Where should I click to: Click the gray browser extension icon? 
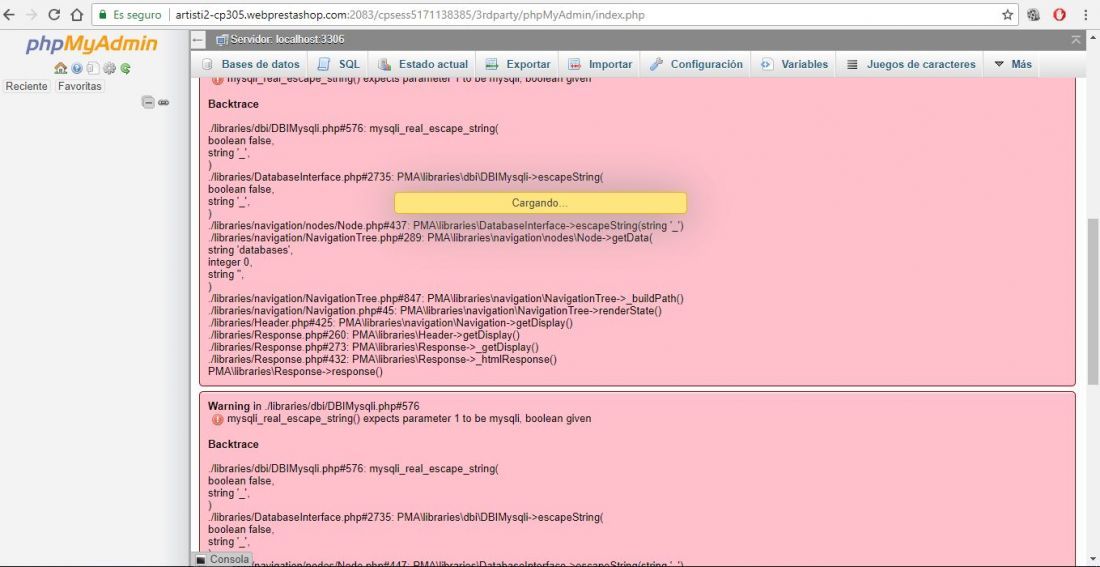(x=1033, y=15)
